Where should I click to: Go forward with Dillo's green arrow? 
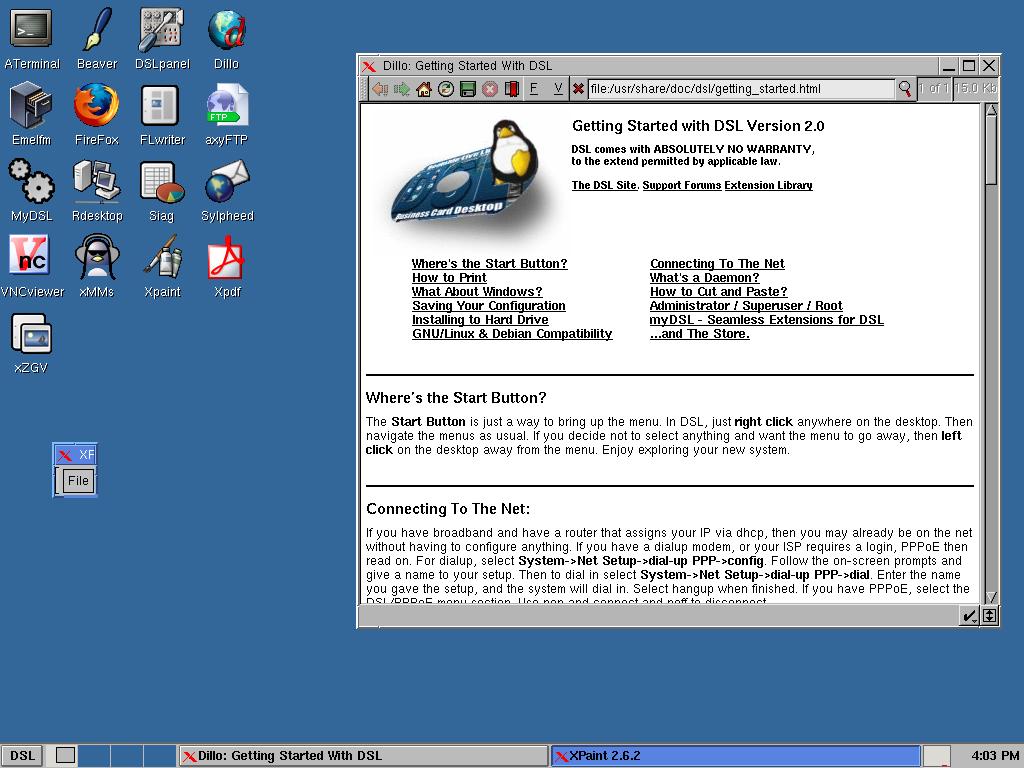point(402,89)
